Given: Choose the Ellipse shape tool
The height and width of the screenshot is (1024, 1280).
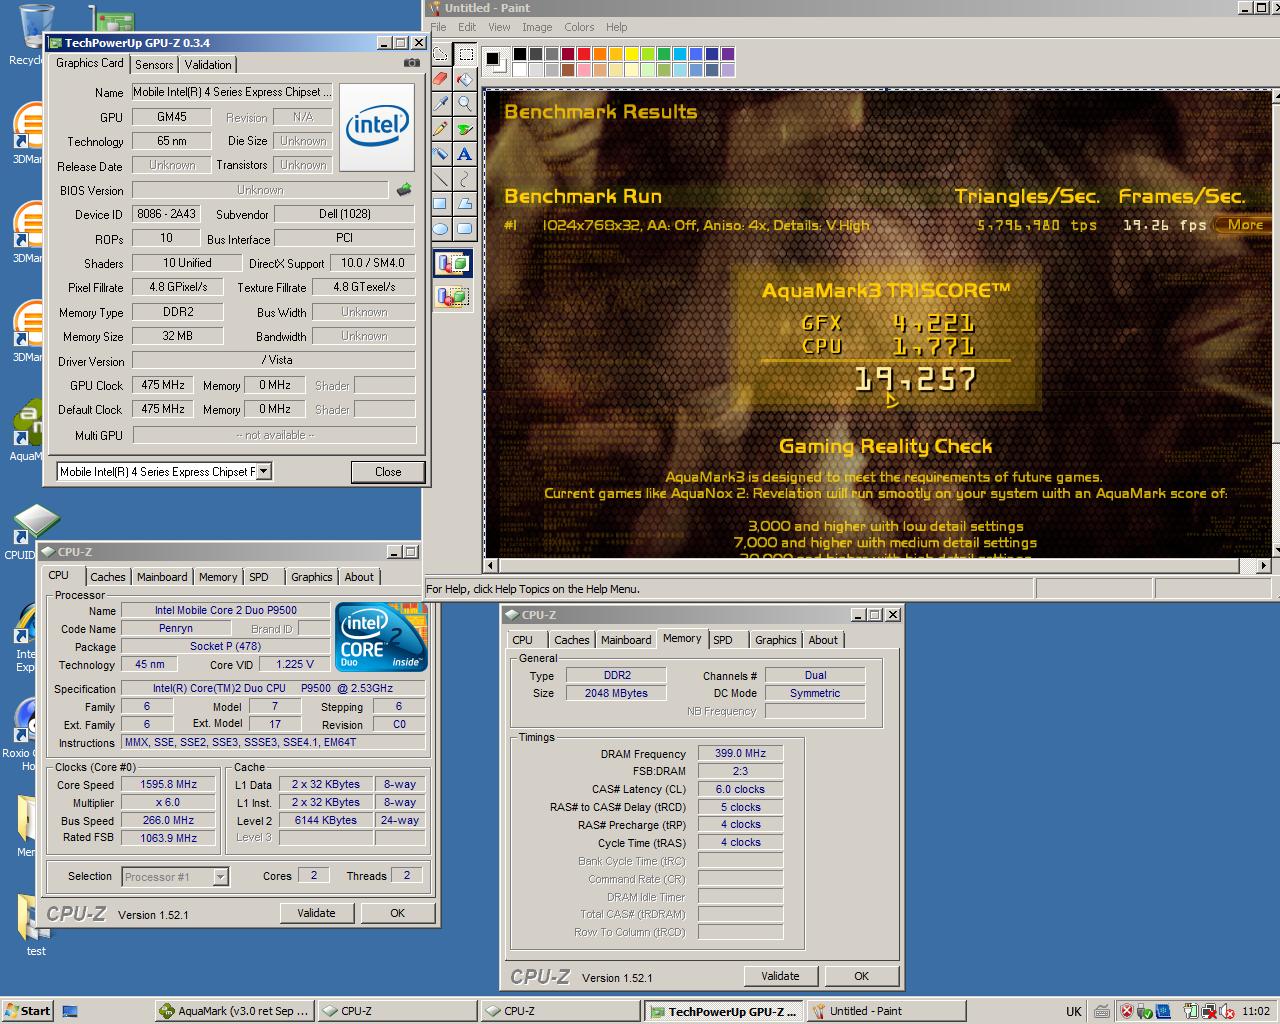Looking at the screenshot, I should click(x=440, y=229).
